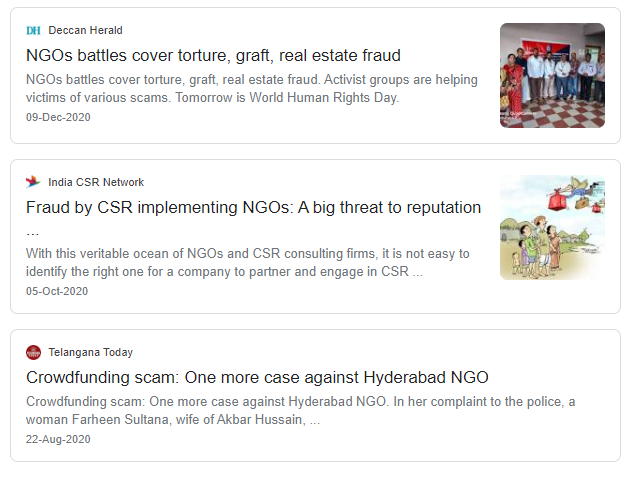Viewport: 639px width, 477px height.
Task: Select the Telangana Today source label
Action: (x=90, y=352)
